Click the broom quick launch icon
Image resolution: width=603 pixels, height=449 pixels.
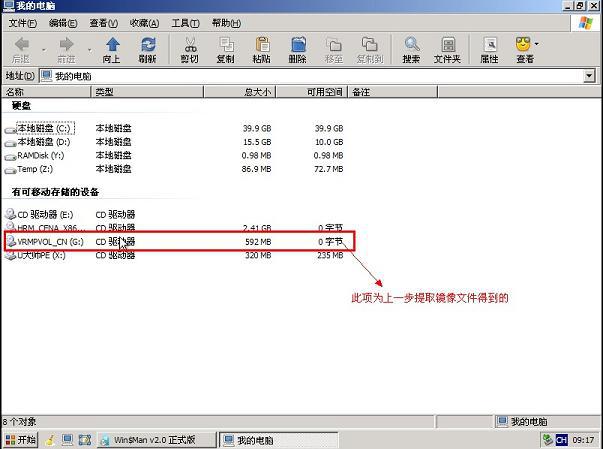pyautogui.click(x=50, y=440)
